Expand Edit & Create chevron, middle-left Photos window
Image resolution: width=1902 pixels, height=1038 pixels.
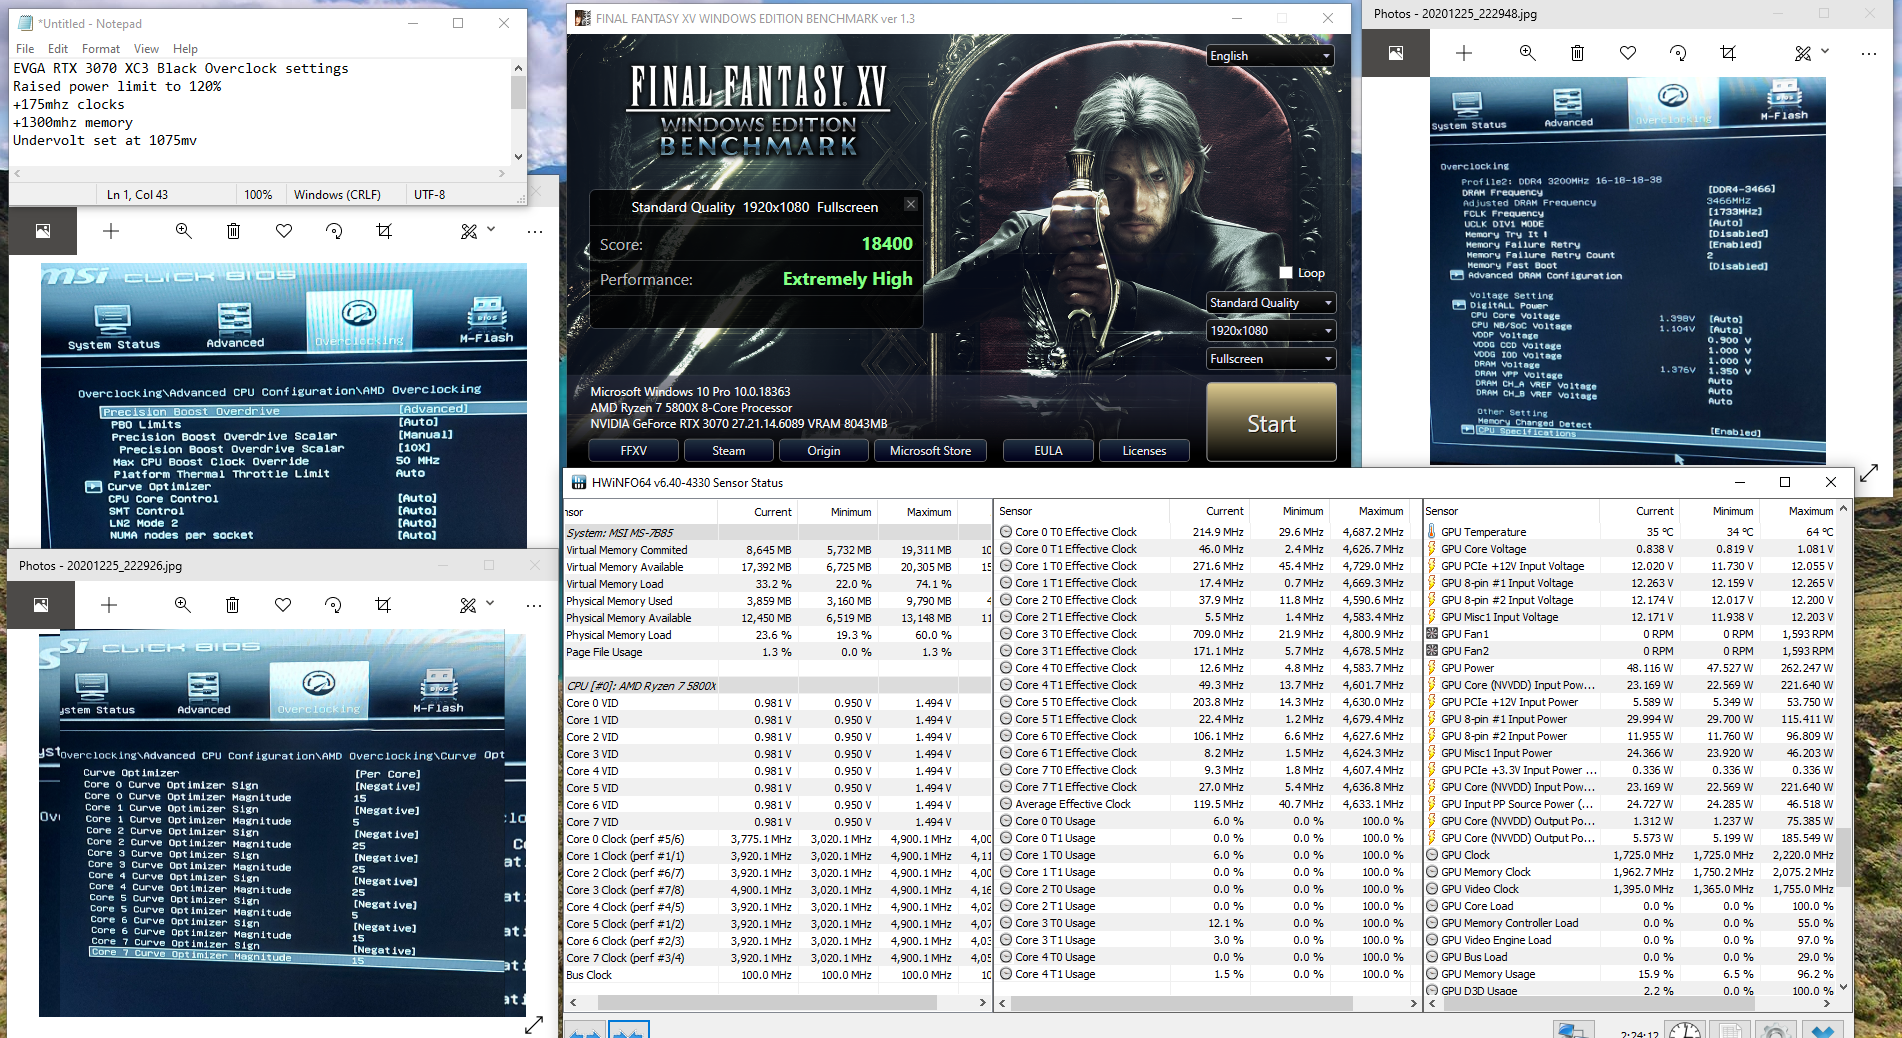491,229
